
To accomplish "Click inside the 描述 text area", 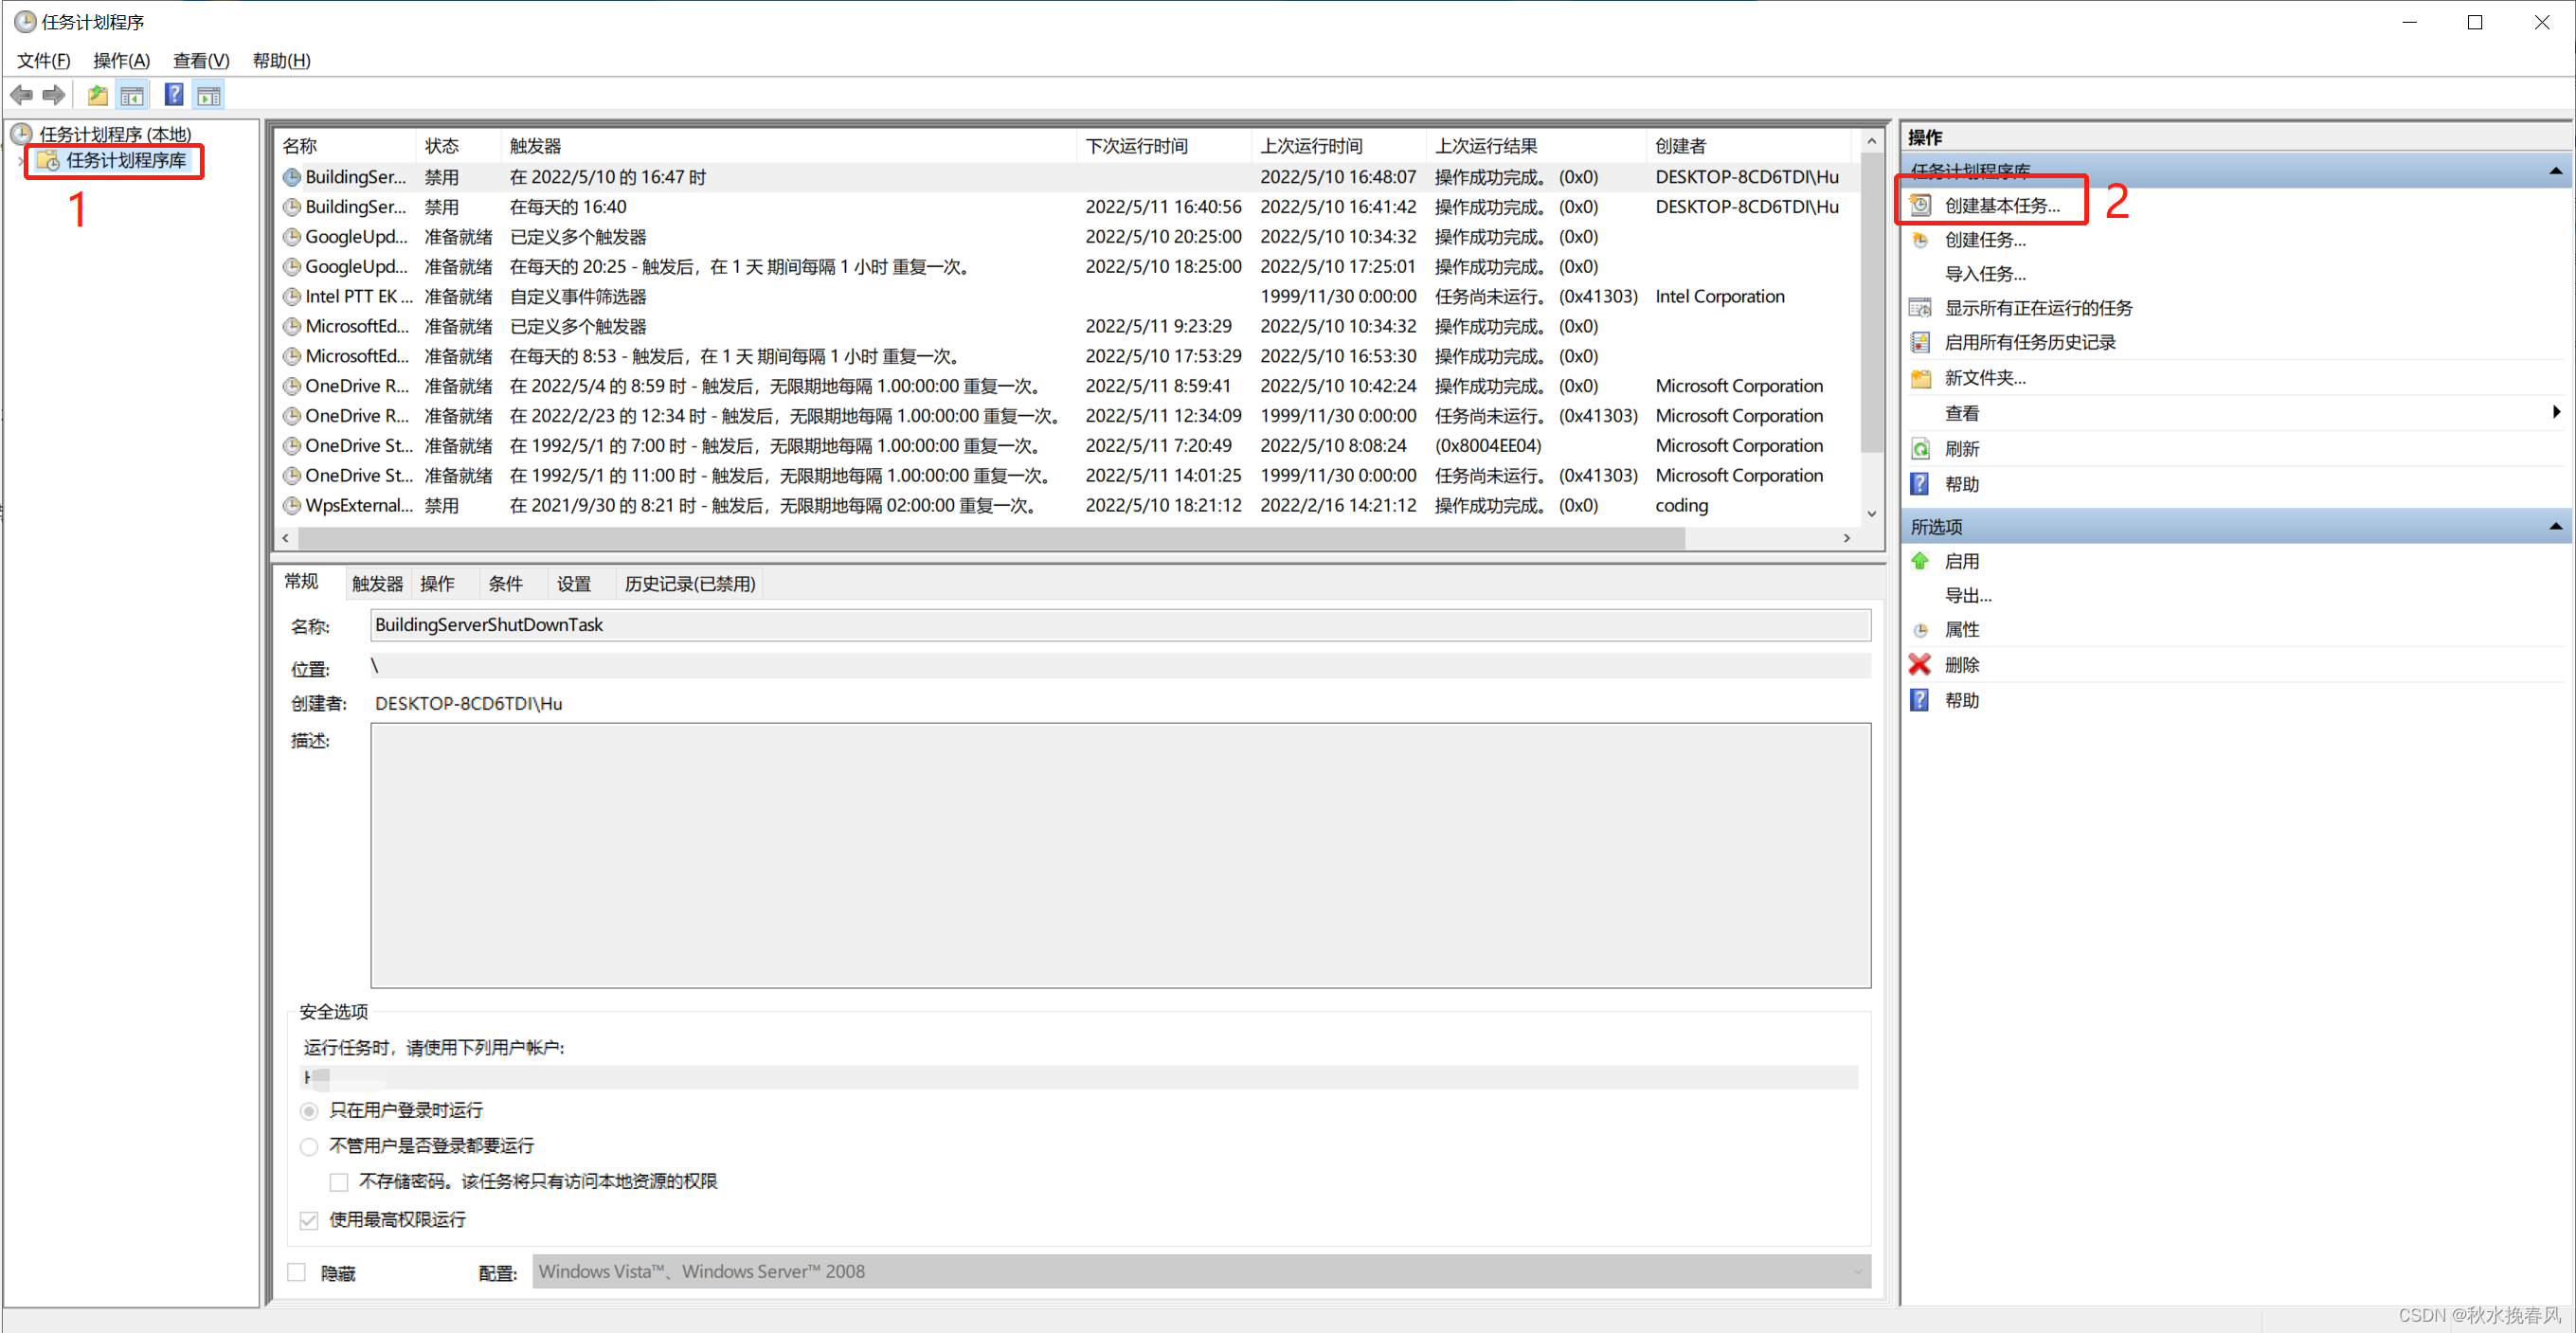I will (x=1120, y=857).
